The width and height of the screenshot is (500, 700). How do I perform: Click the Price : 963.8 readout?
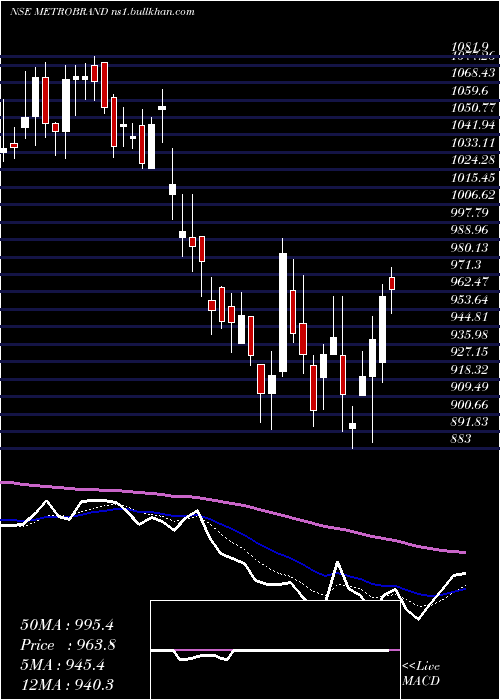(x=68, y=645)
